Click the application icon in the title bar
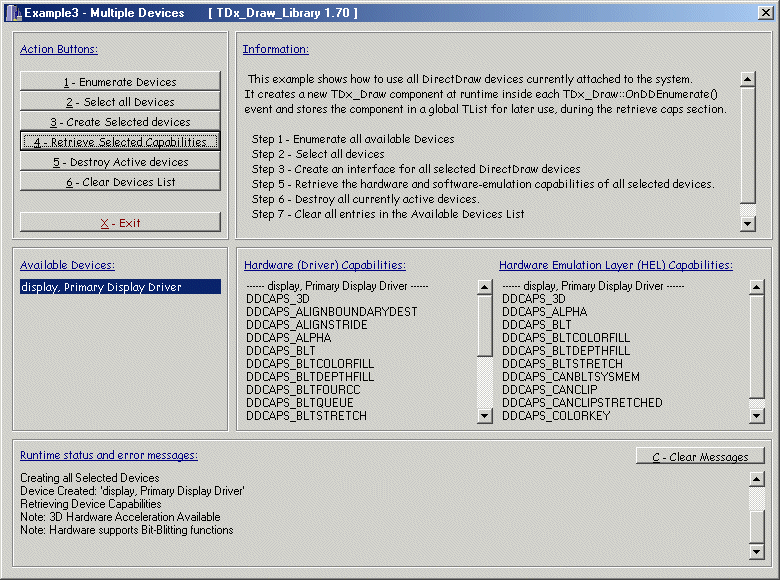Image resolution: width=780 pixels, height=580 pixels. click(x=14, y=12)
